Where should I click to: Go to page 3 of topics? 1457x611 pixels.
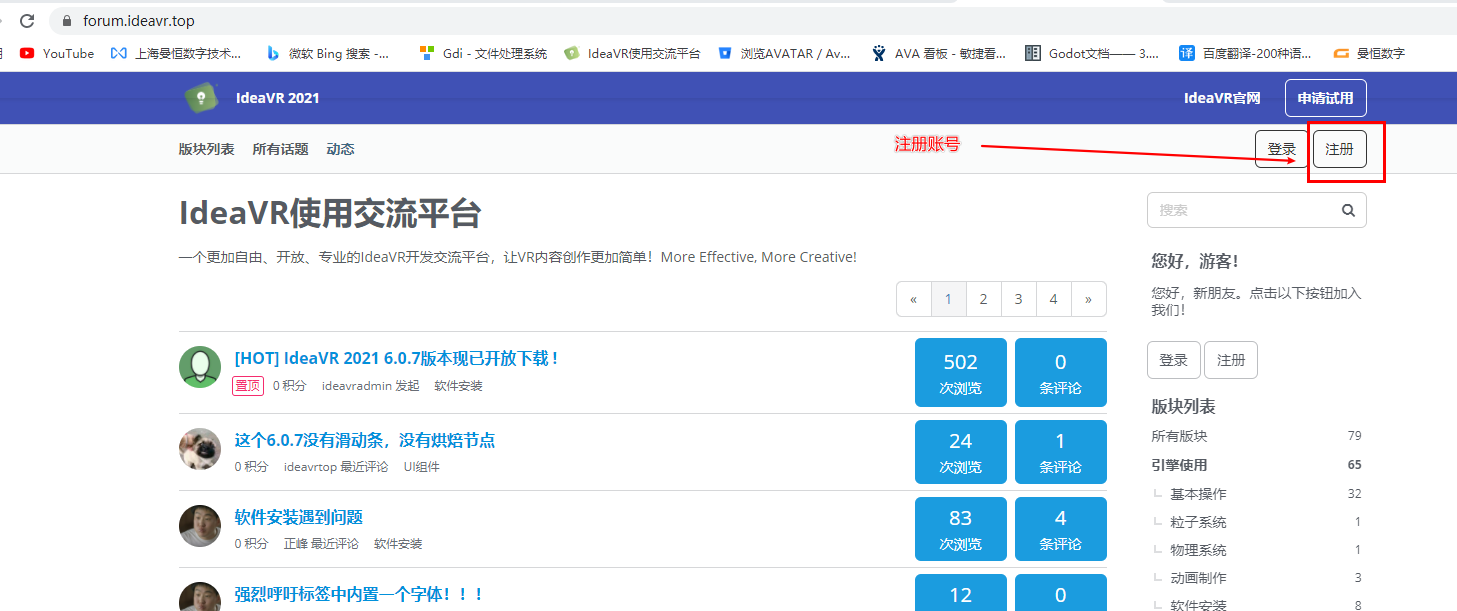pos(1018,299)
